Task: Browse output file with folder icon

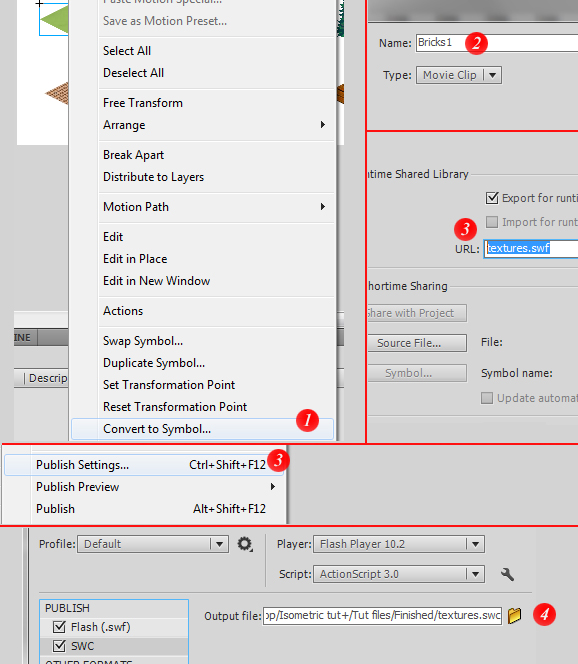Action: tap(514, 615)
